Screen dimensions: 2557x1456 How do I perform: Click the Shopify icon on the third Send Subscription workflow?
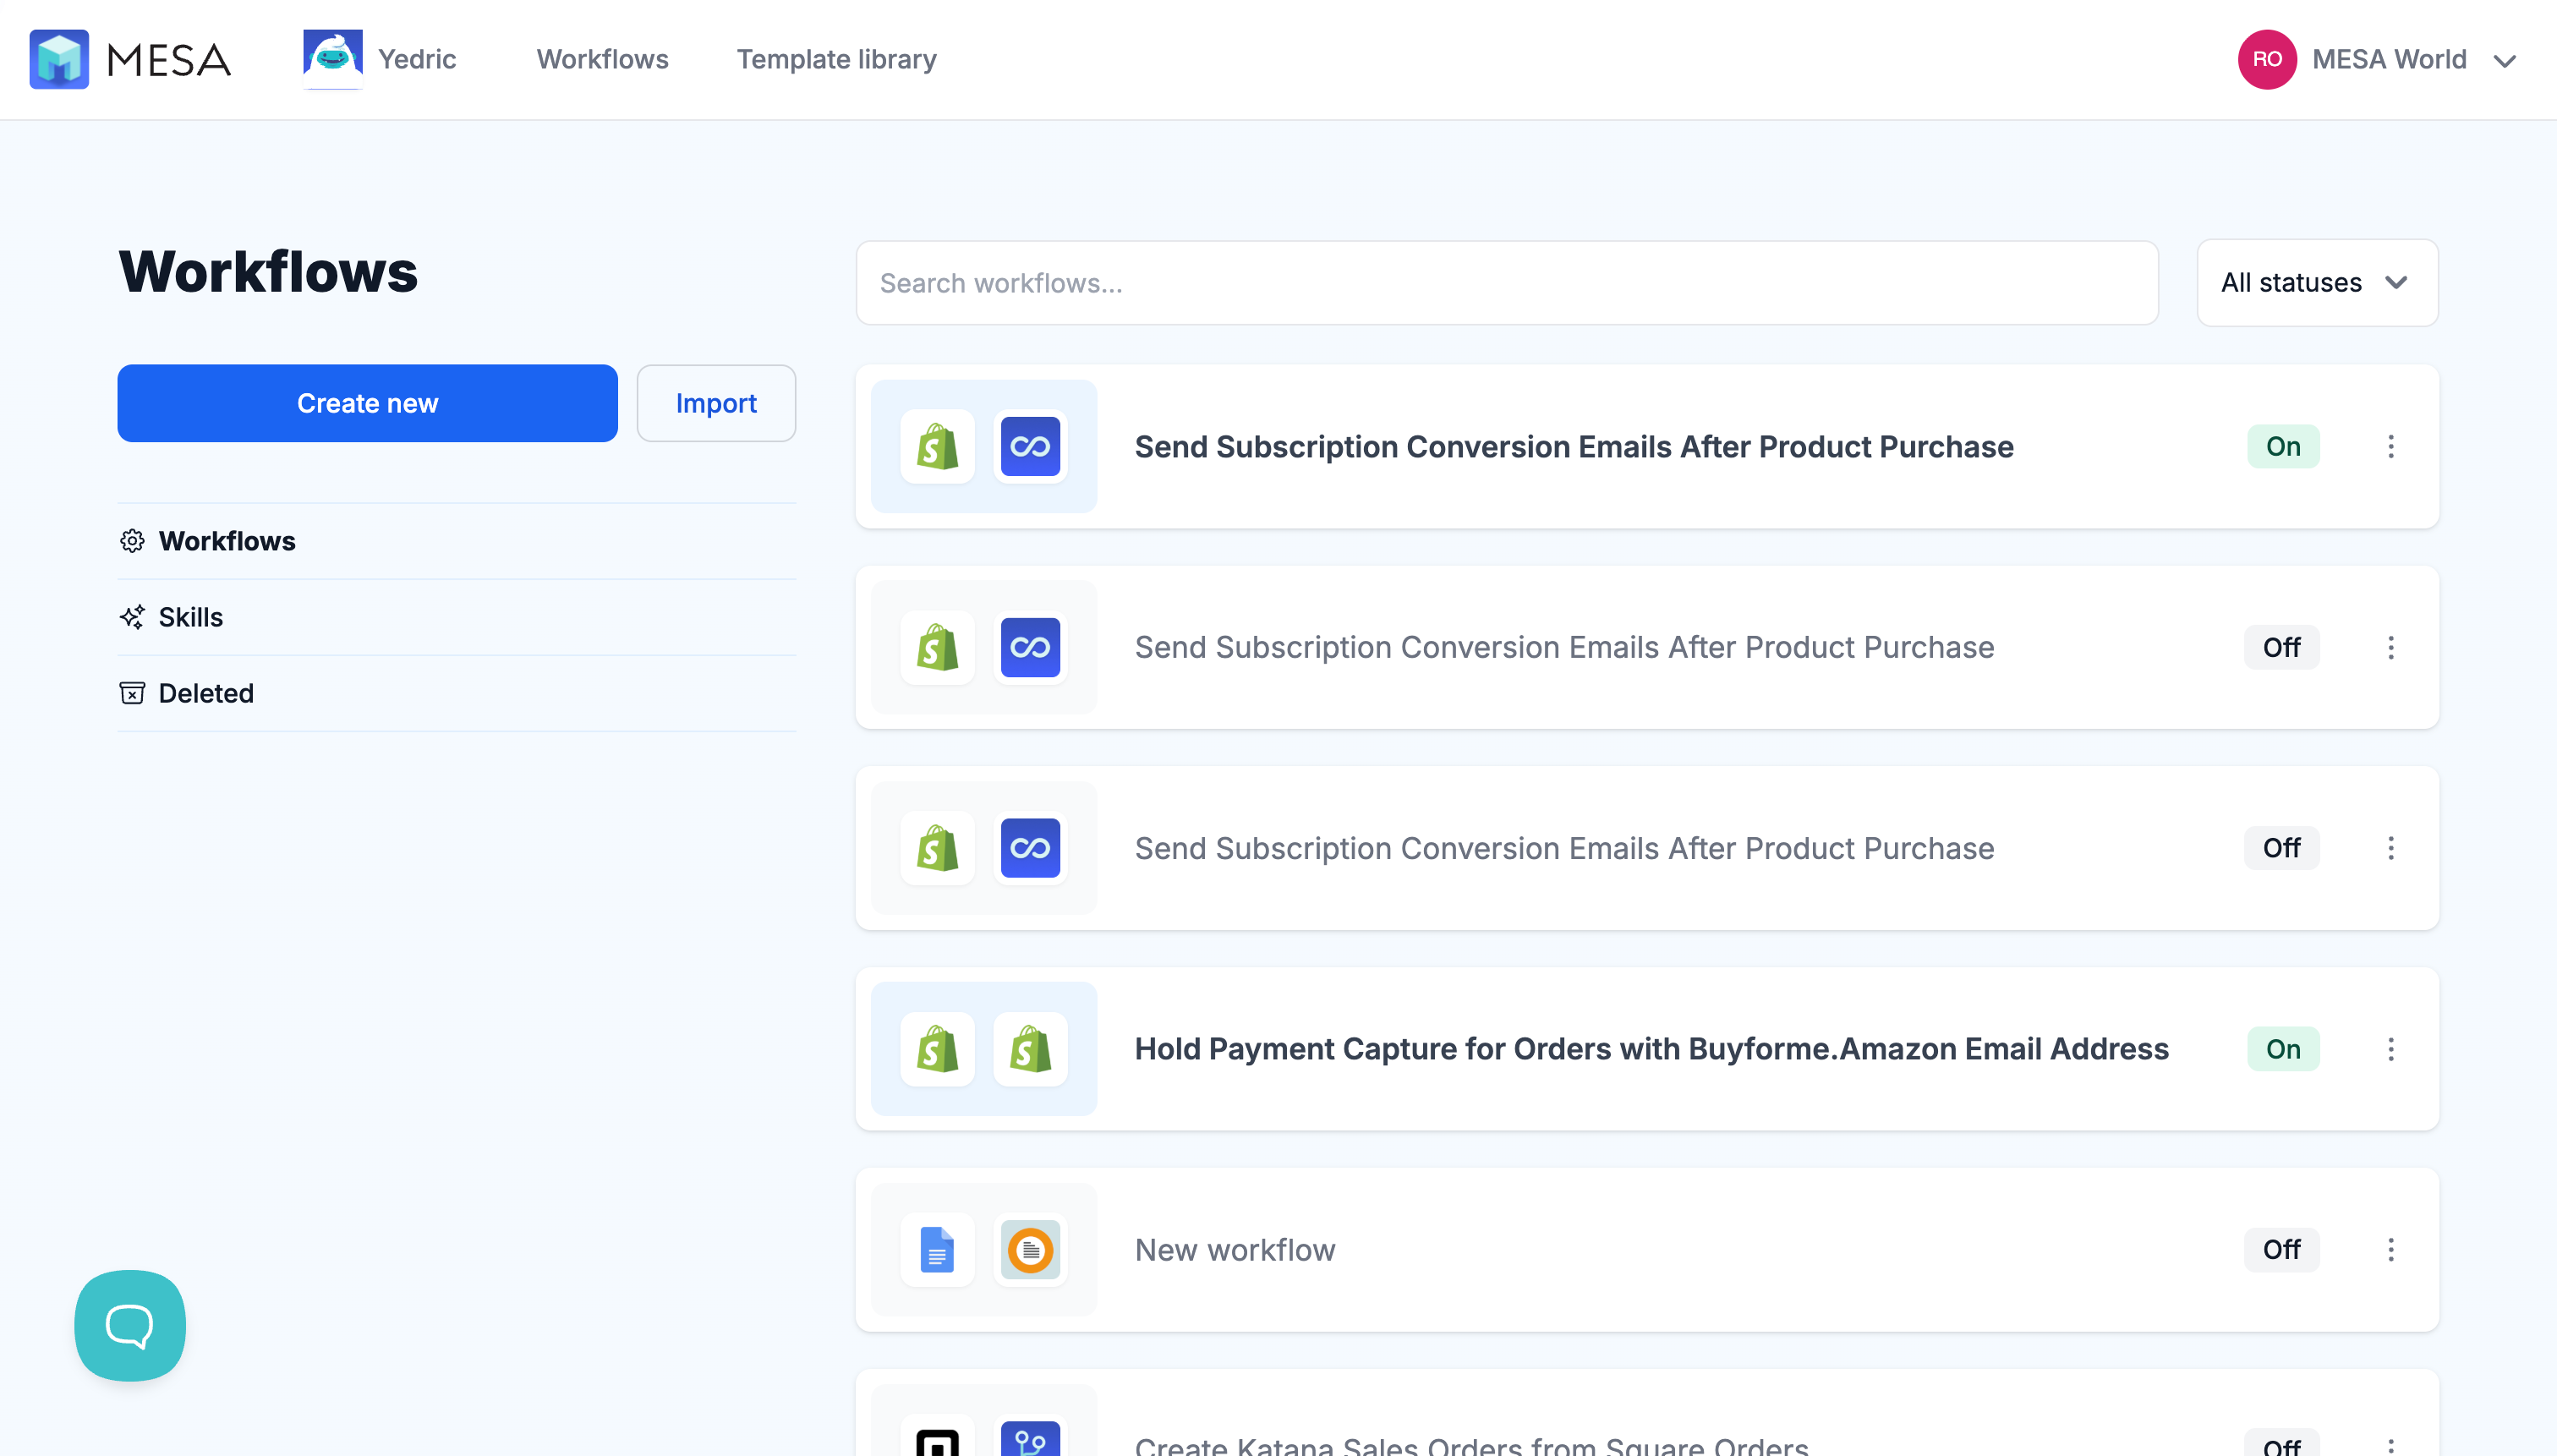937,848
